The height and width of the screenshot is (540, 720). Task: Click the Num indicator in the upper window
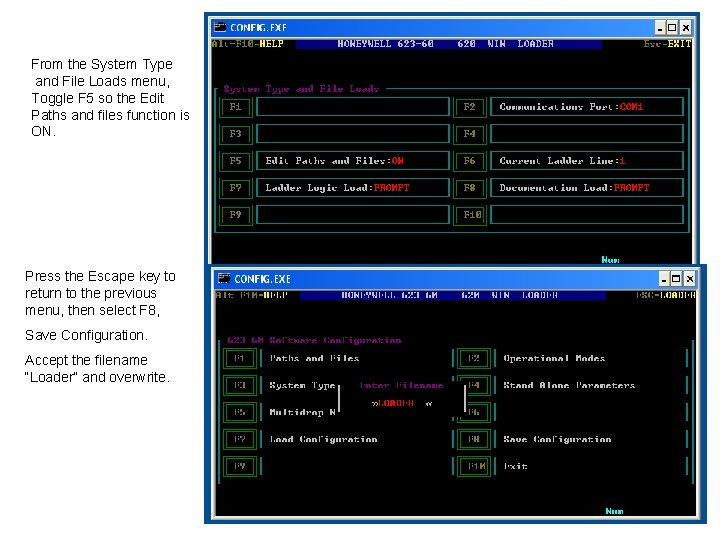coord(610,260)
